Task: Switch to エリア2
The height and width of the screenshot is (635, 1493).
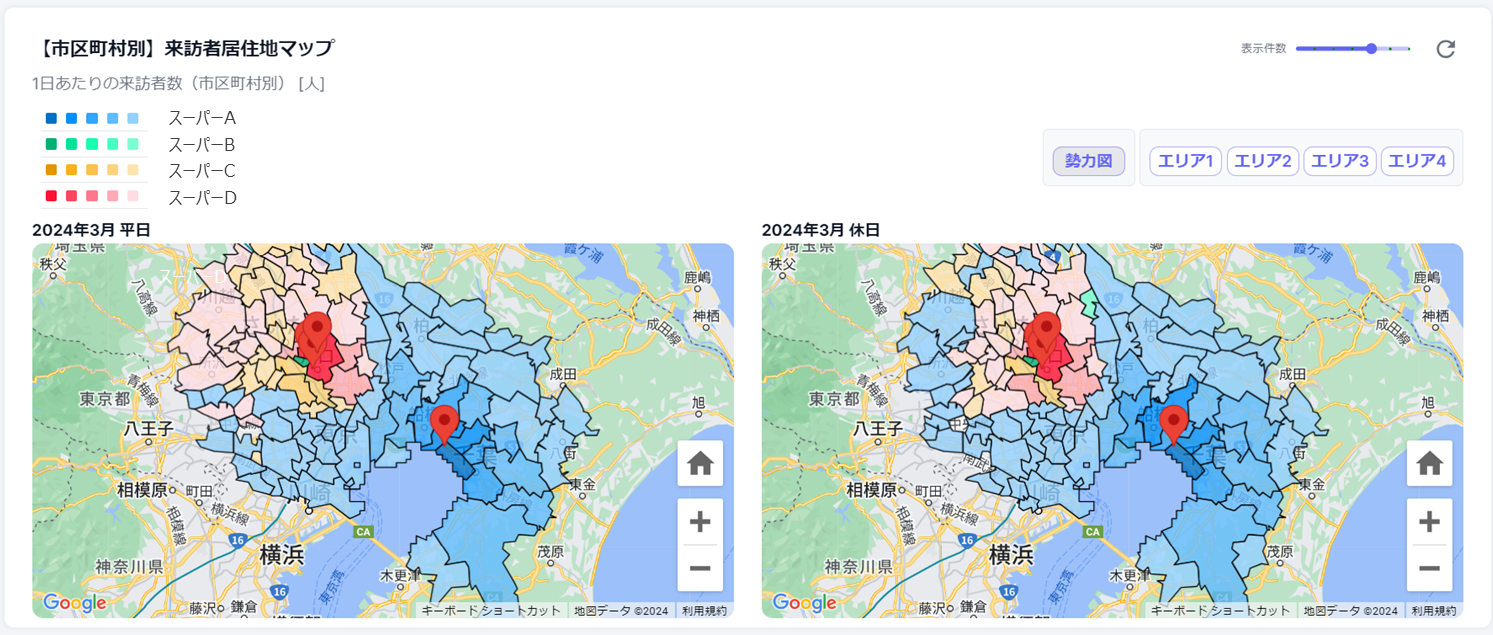Action: point(1262,161)
